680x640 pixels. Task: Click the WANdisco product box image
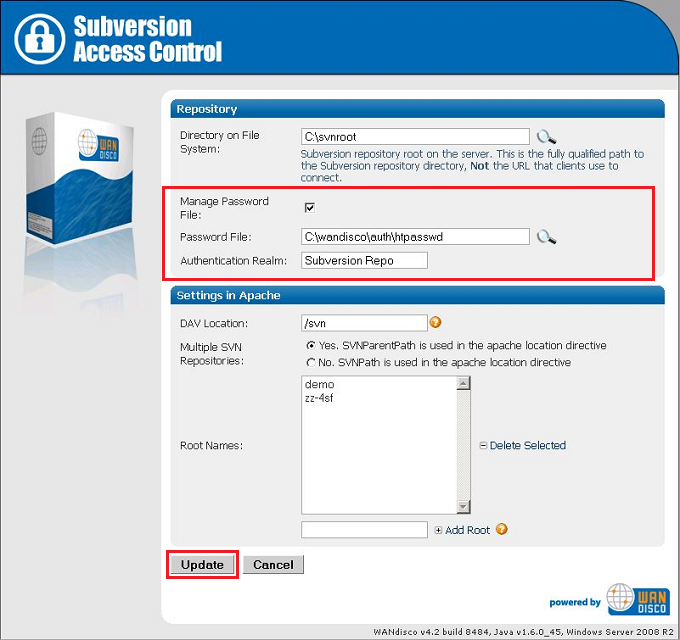pyautogui.click(x=79, y=178)
